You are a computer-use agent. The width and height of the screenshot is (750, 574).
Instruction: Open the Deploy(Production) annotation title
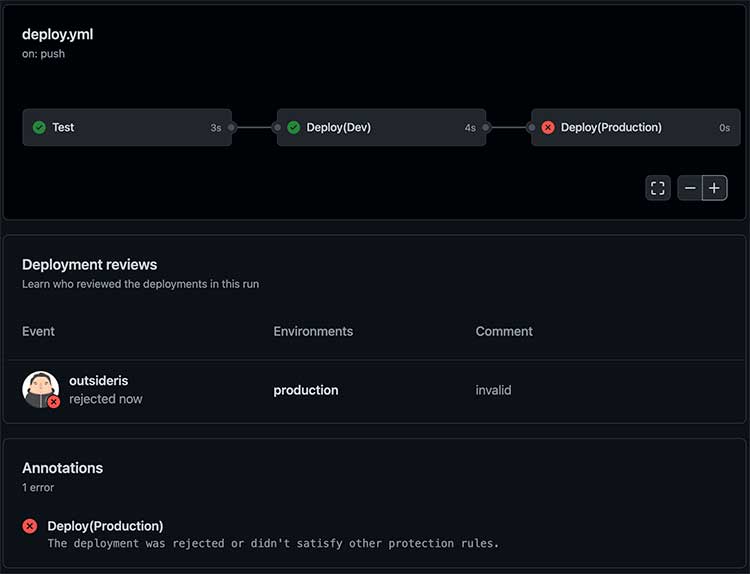click(105, 526)
